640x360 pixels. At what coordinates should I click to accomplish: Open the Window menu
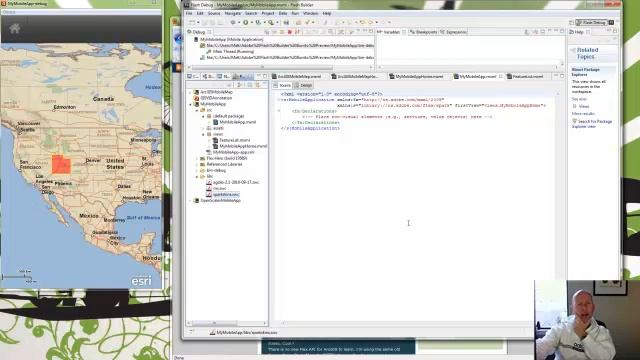311,13
